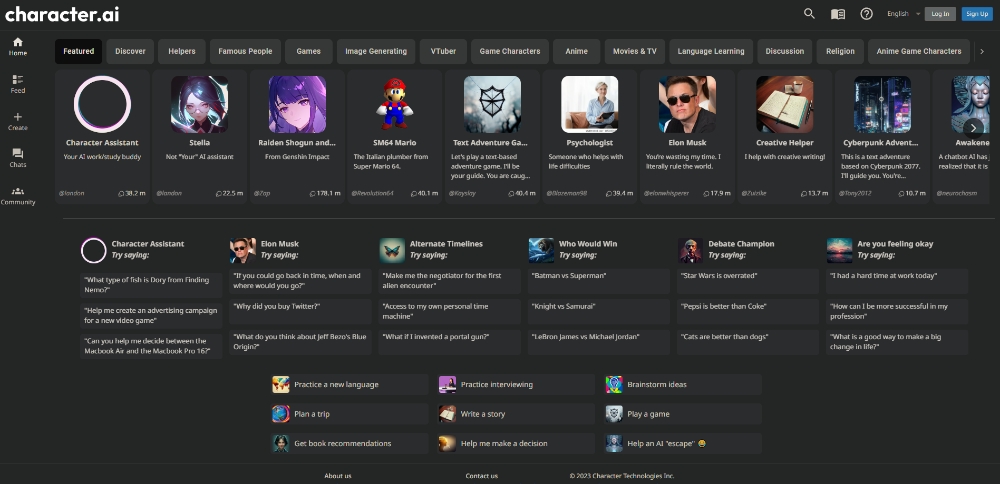The height and width of the screenshot is (484, 1000).
Task: Click the Help me make a decision icon
Action: point(447,443)
